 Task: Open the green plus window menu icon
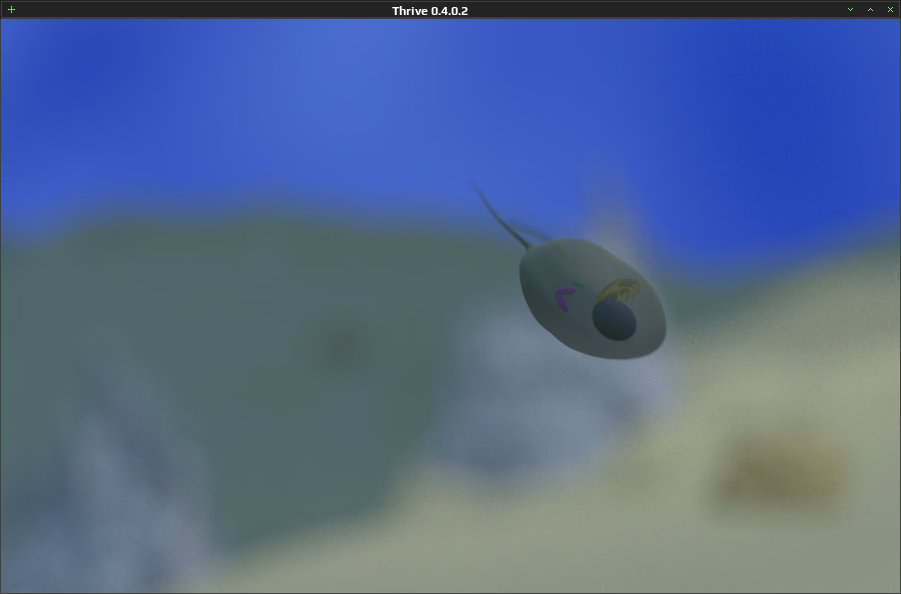(11, 10)
